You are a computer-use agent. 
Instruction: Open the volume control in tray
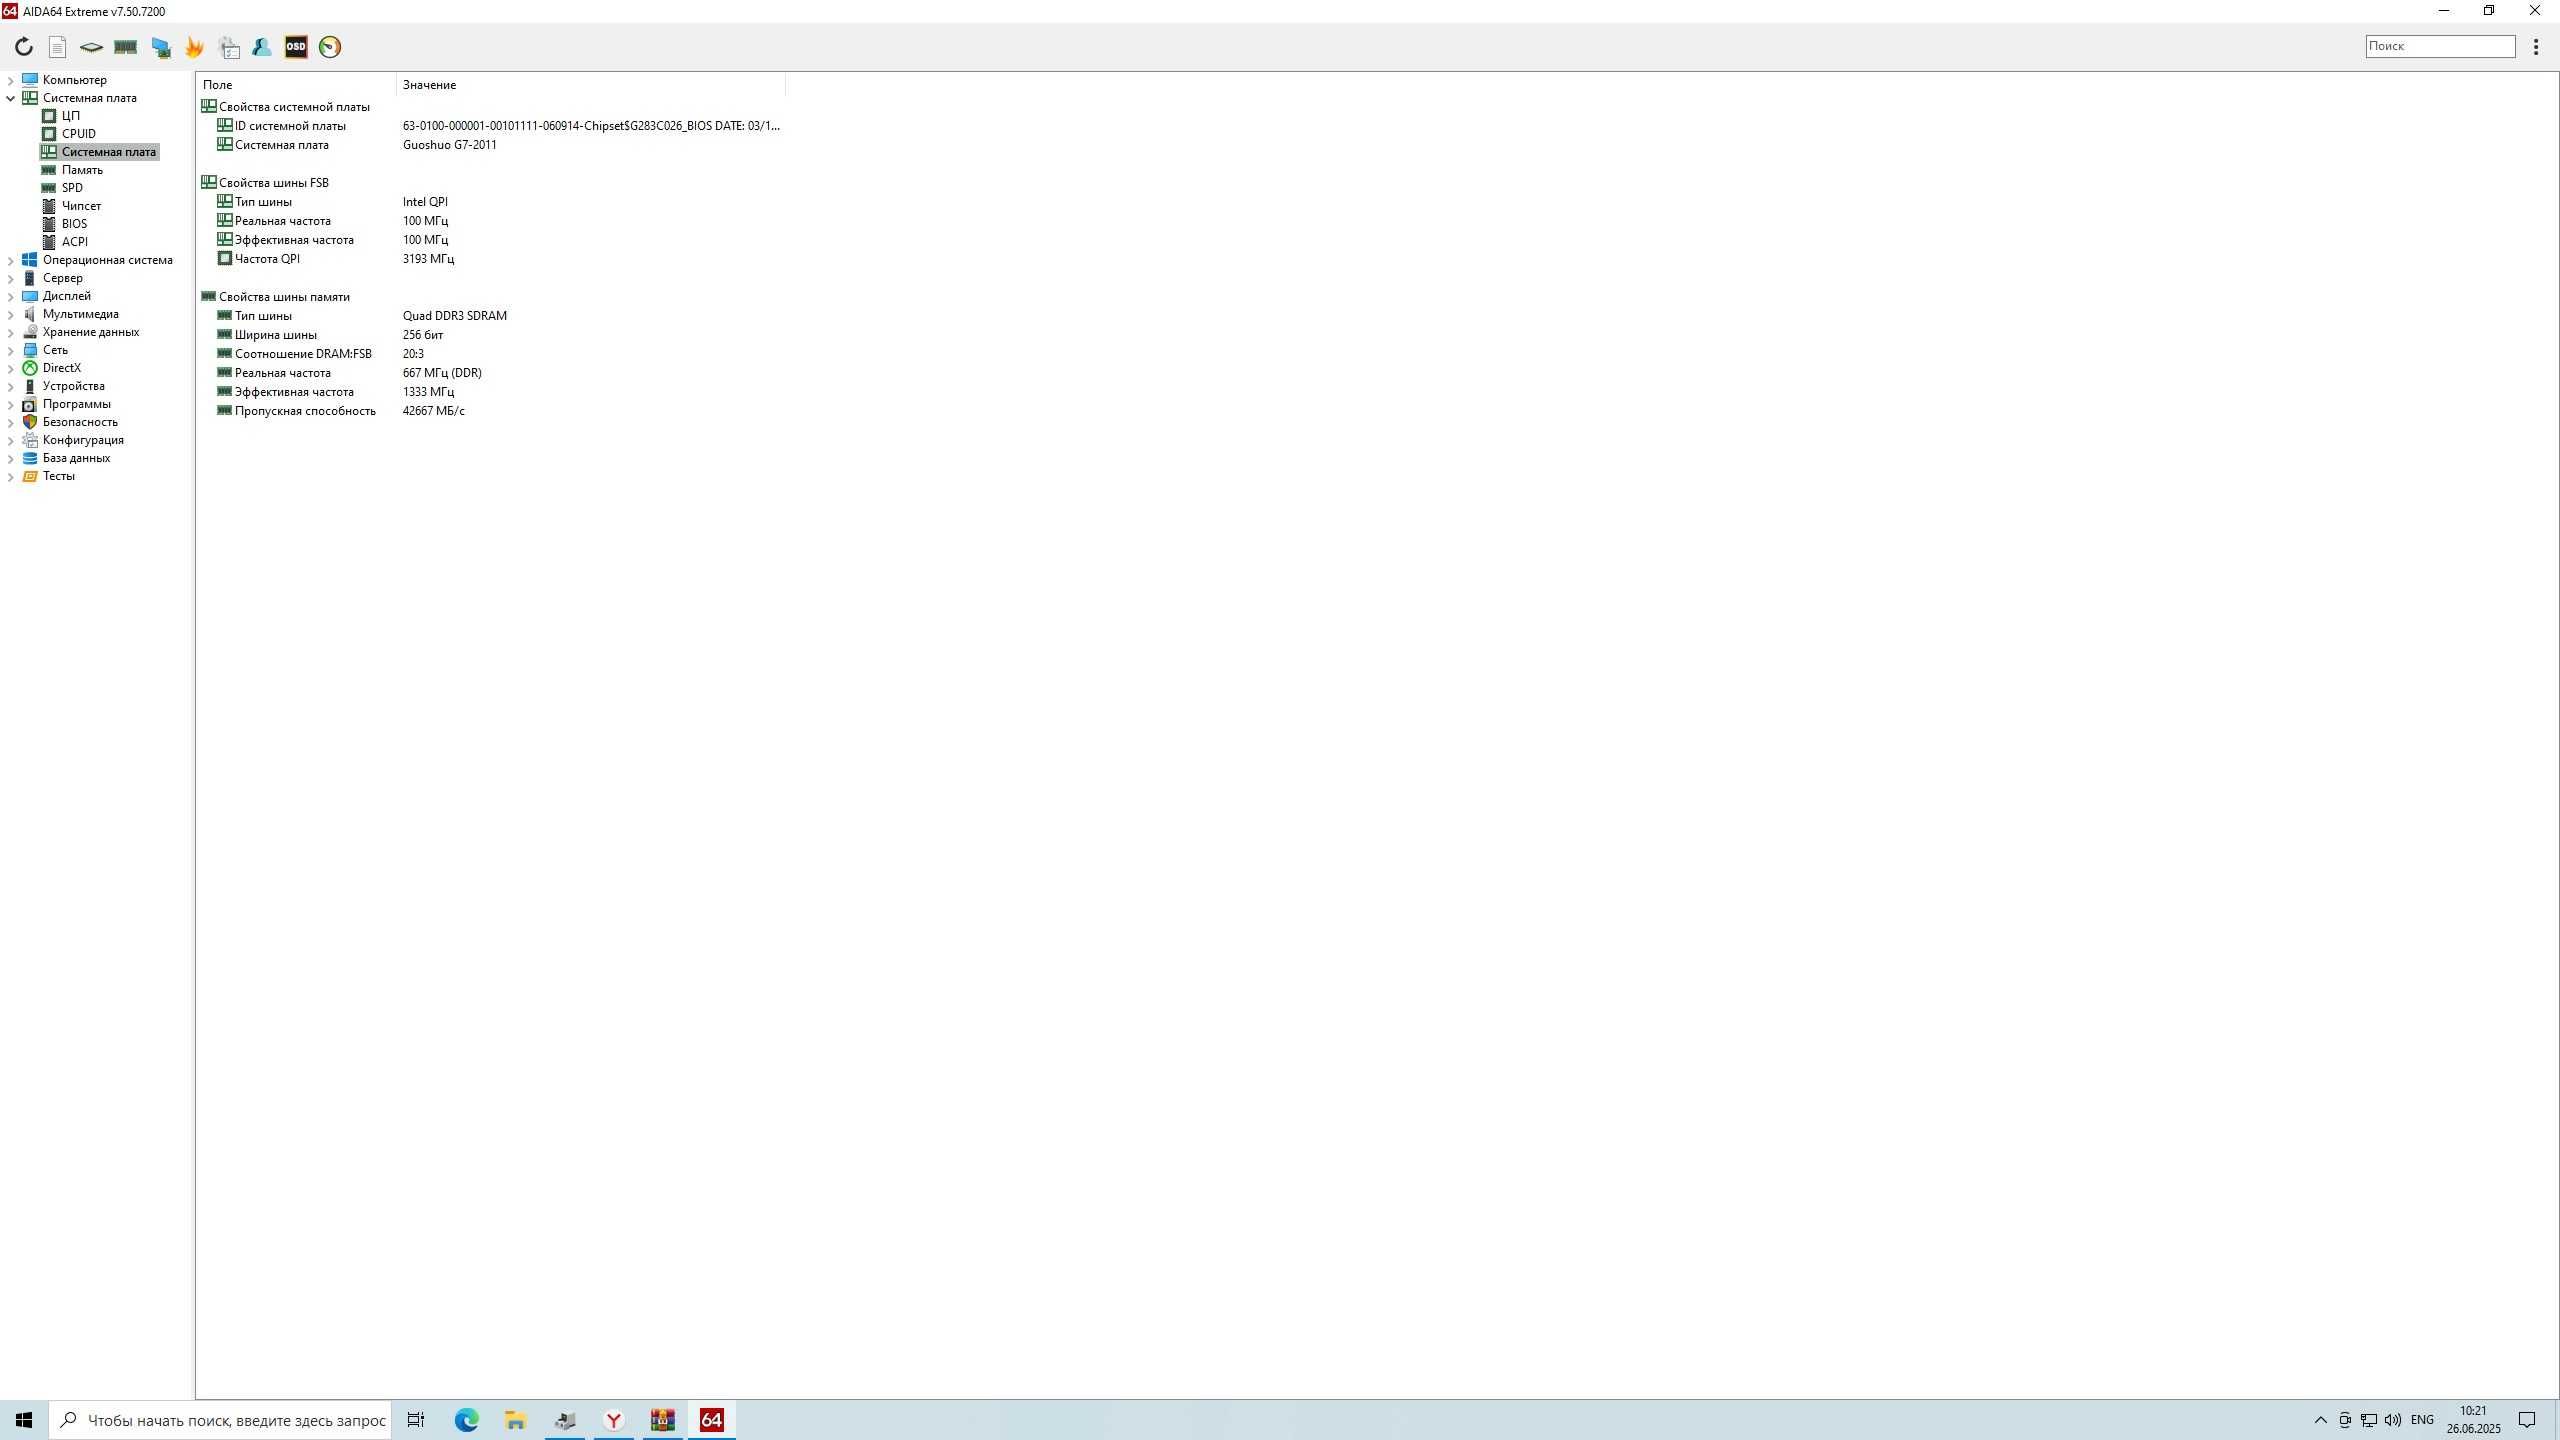(x=2393, y=1420)
